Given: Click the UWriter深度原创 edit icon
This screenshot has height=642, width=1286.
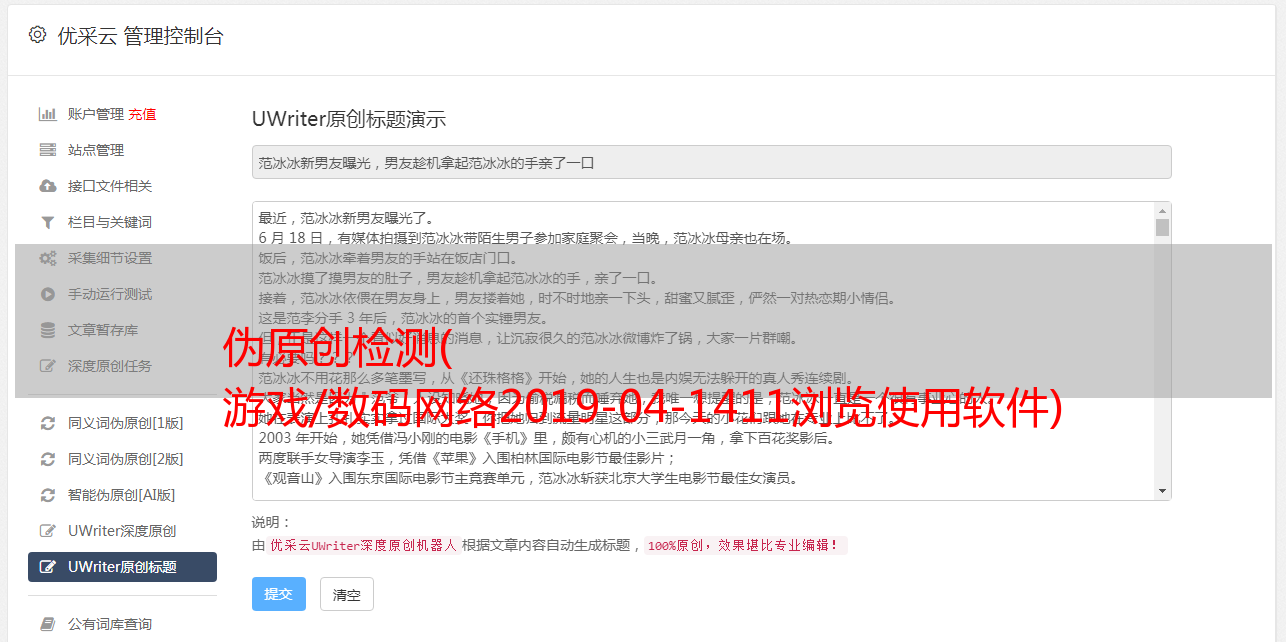Looking at the screenshot, I should point(47,531).
